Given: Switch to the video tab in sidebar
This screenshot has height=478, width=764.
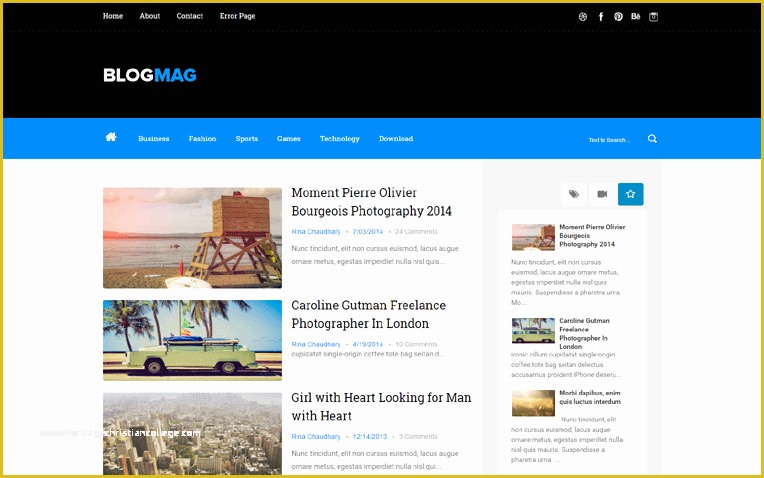Looking at the screenshot, I should point(602,194).
